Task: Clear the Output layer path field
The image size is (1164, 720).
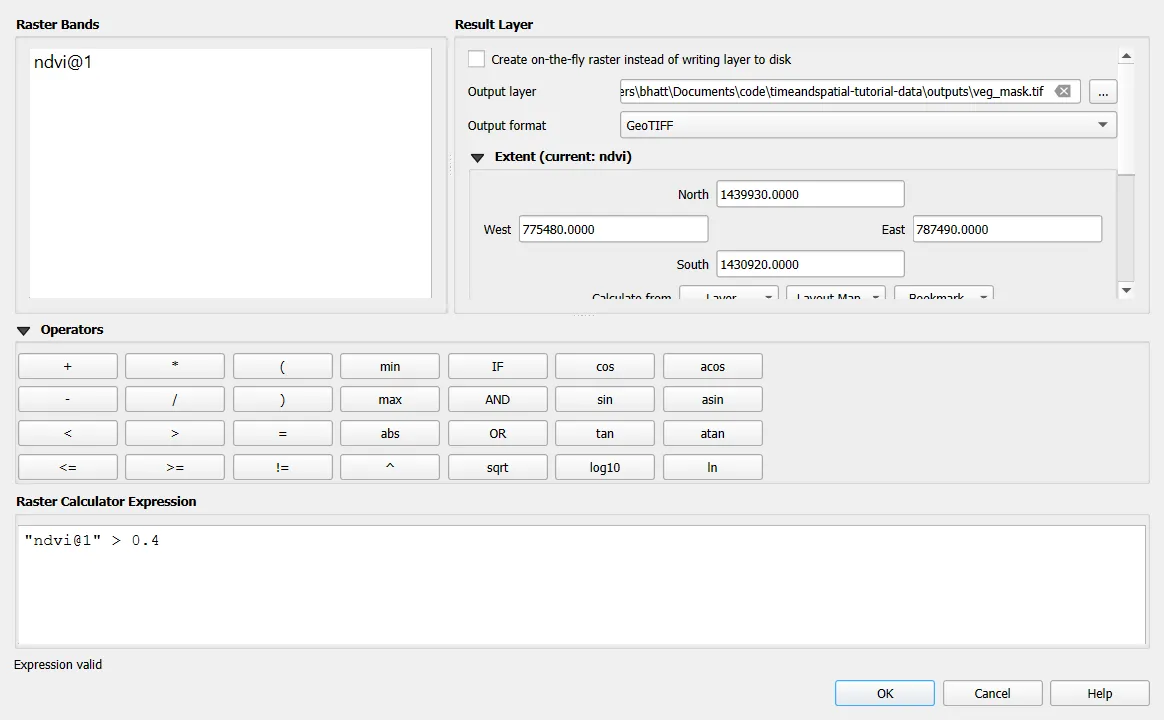Action: point(1063,91)
